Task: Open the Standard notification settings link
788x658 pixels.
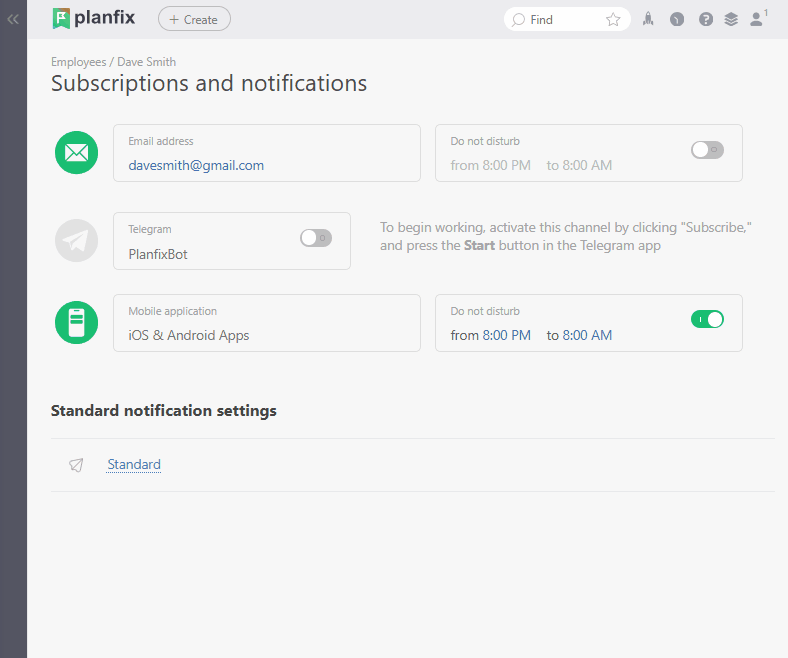Action: coord(134,465)
